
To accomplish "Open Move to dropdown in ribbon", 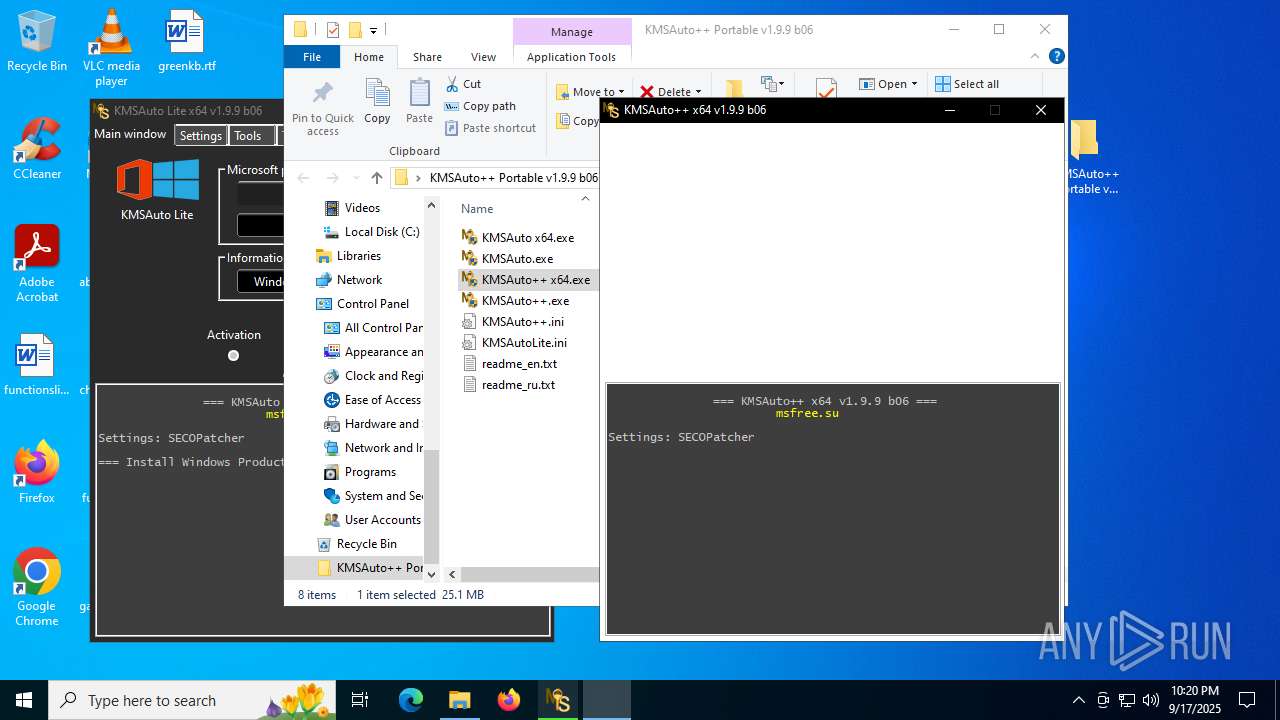I will click(x=590, y=92).
